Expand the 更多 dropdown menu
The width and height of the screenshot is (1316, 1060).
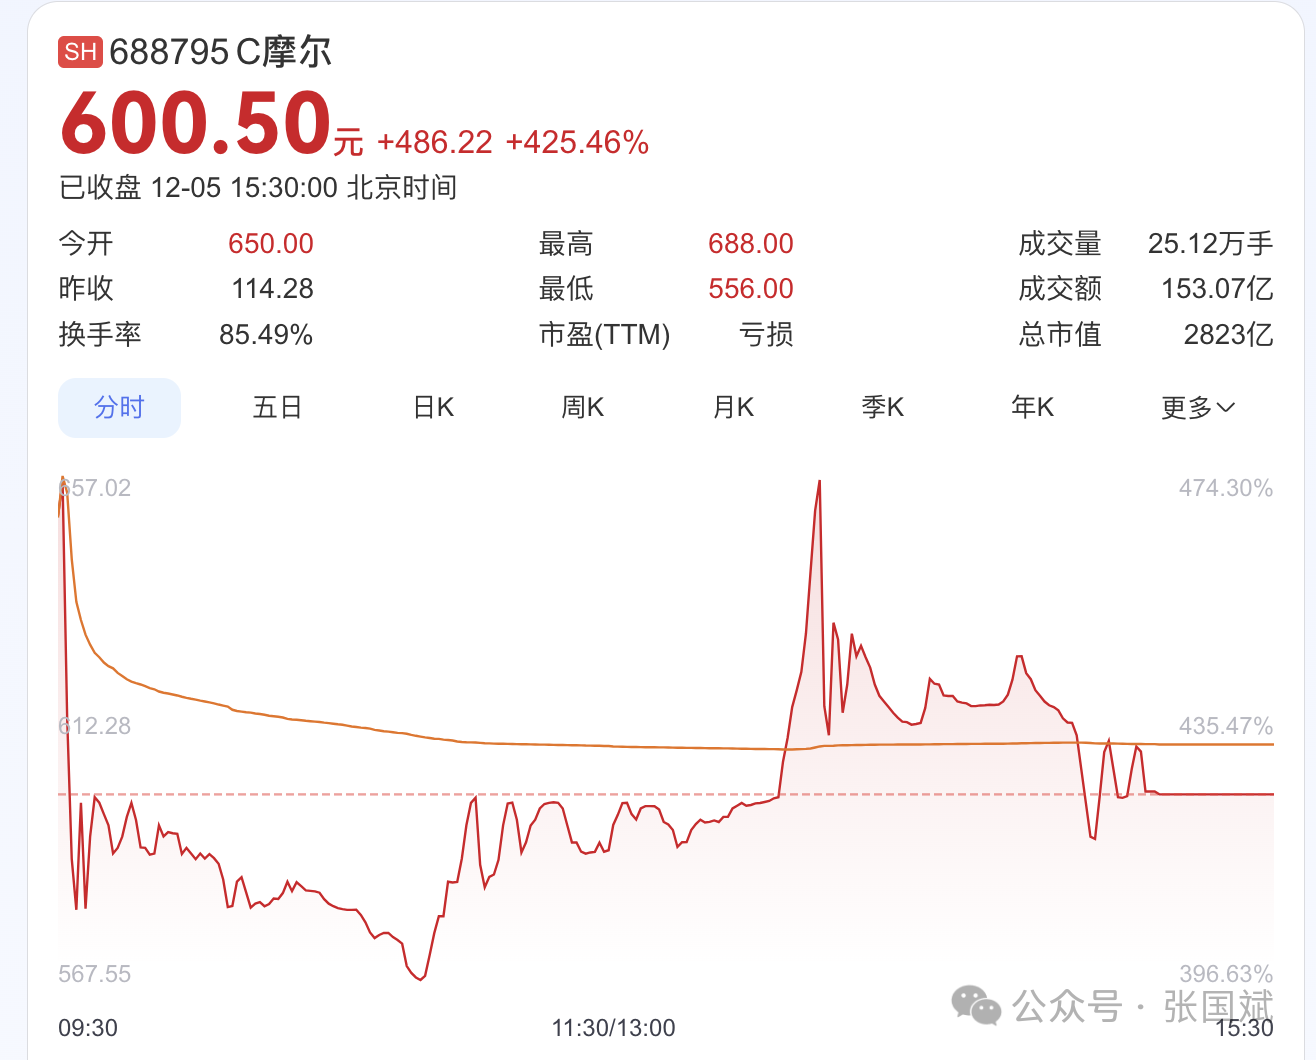click(1198, 408)
